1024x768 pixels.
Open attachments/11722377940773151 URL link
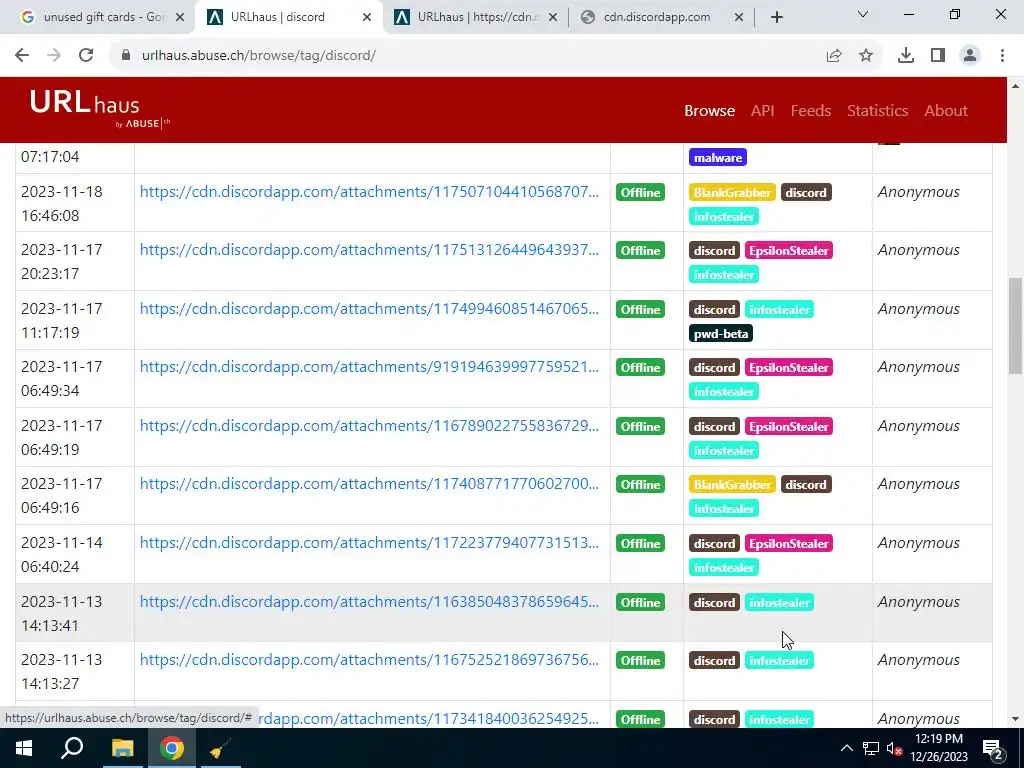369,542
